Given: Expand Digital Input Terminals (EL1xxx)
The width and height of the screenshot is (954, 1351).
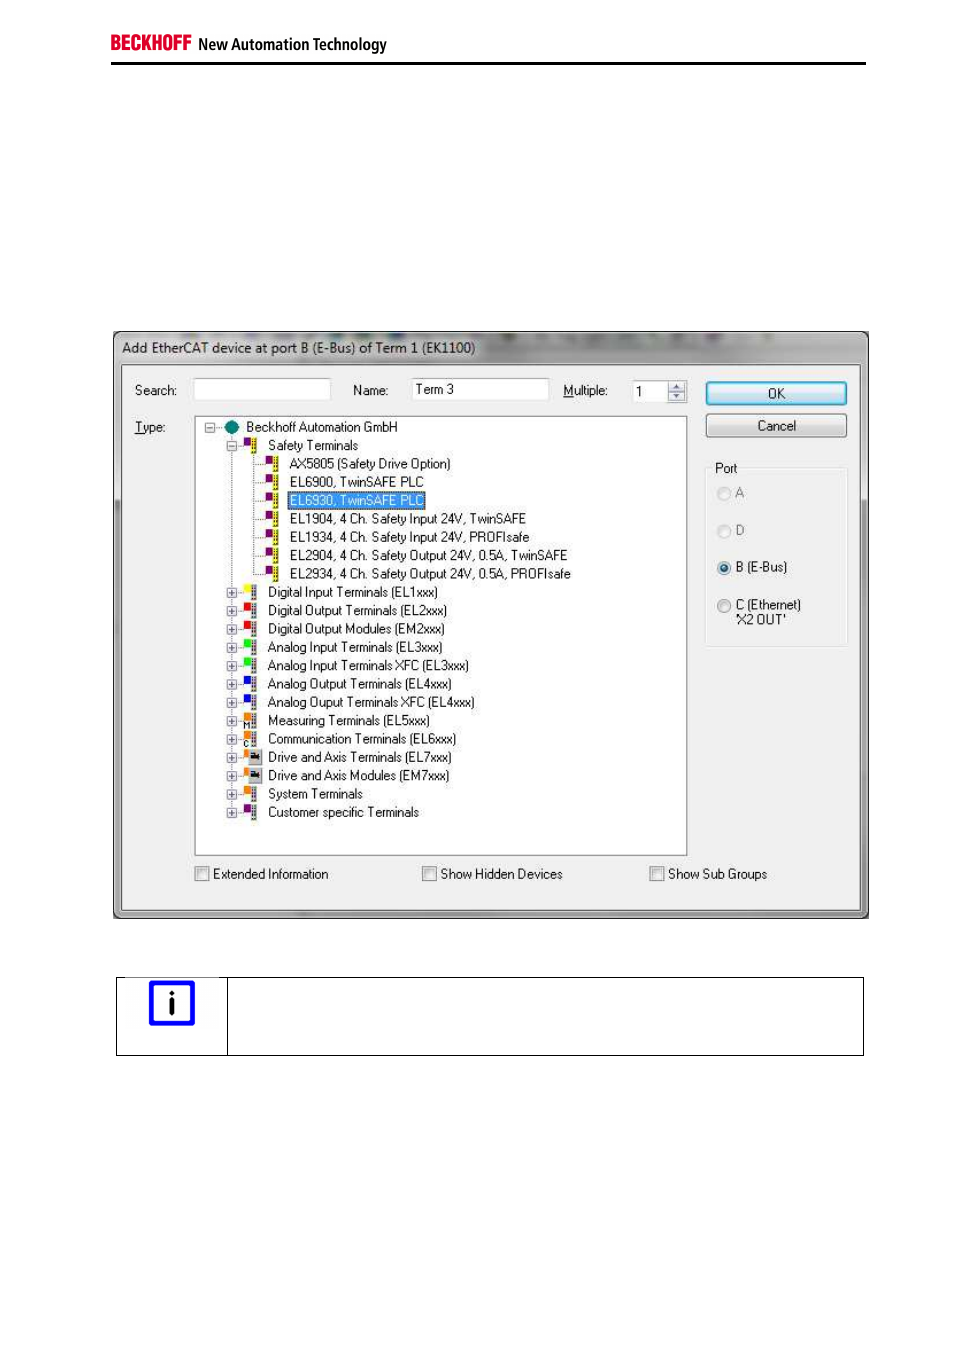Looking at the screenshot, I should (232, 593).
